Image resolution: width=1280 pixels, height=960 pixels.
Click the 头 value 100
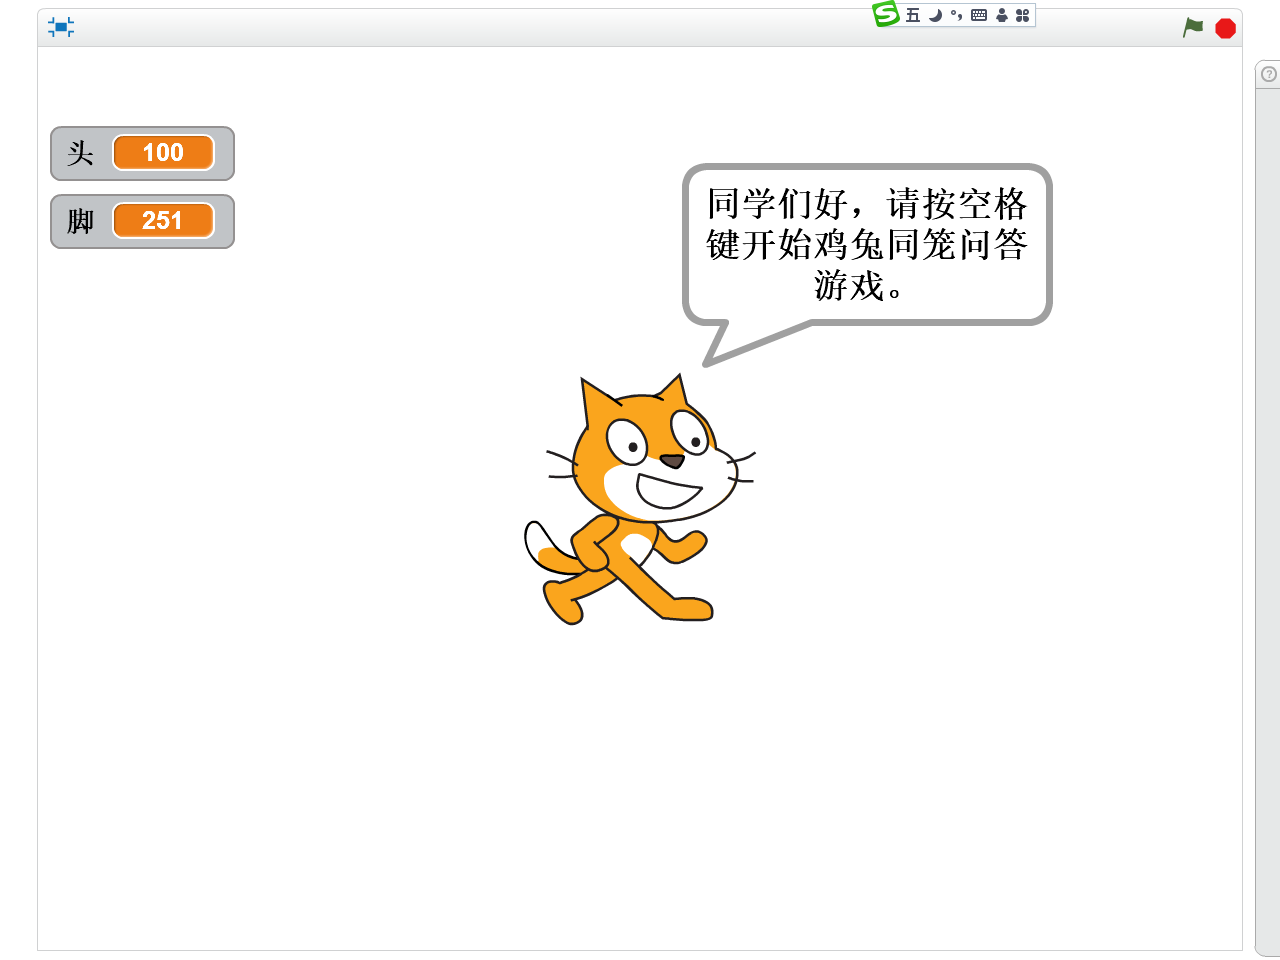163,153
